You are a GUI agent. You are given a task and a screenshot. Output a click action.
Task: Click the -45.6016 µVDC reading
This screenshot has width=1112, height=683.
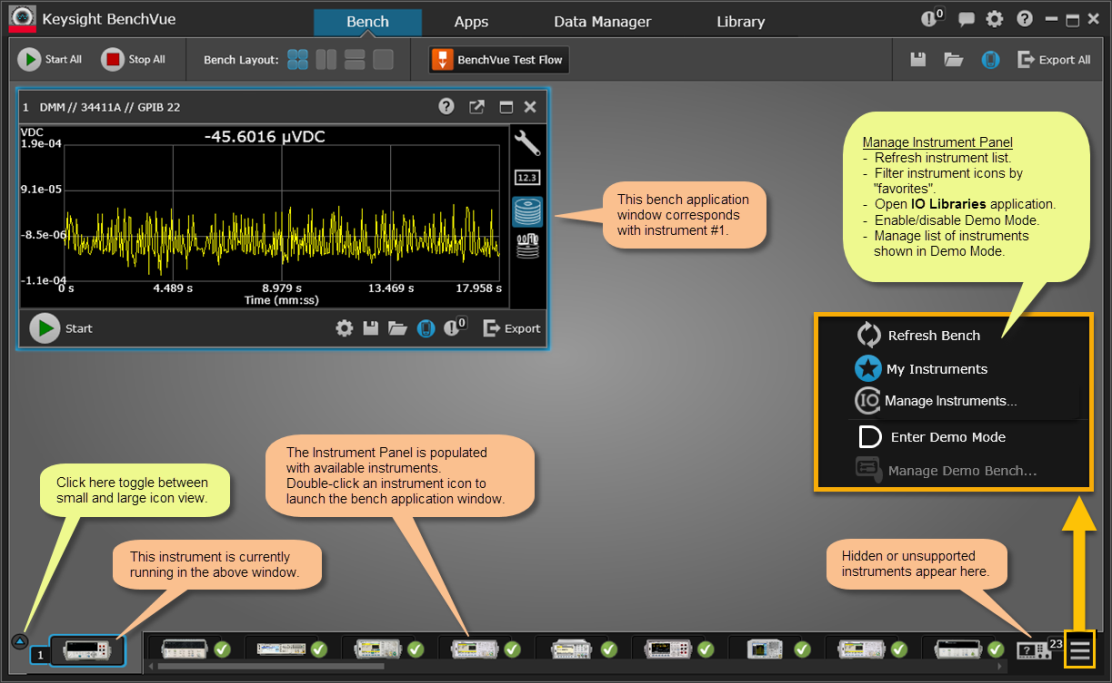[x=265, y=136]
